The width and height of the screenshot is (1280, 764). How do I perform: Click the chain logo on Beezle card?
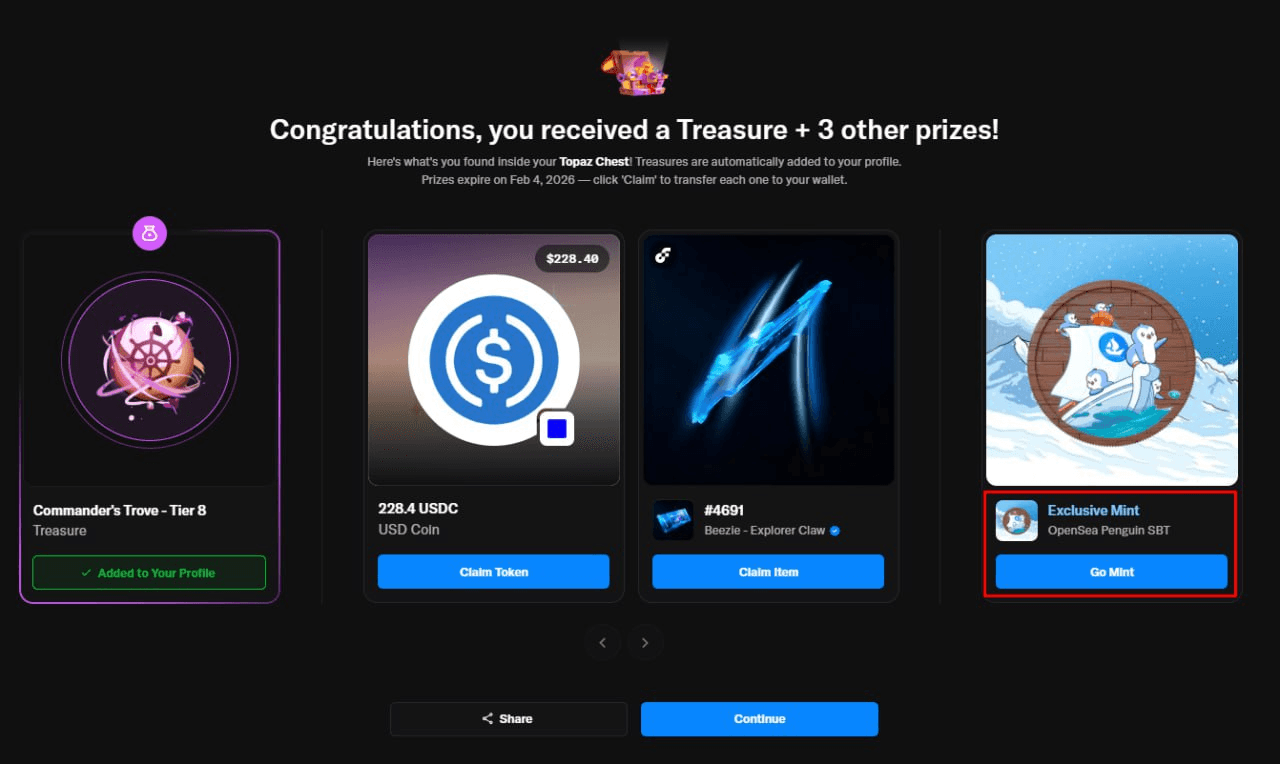[x=662, y=256]
